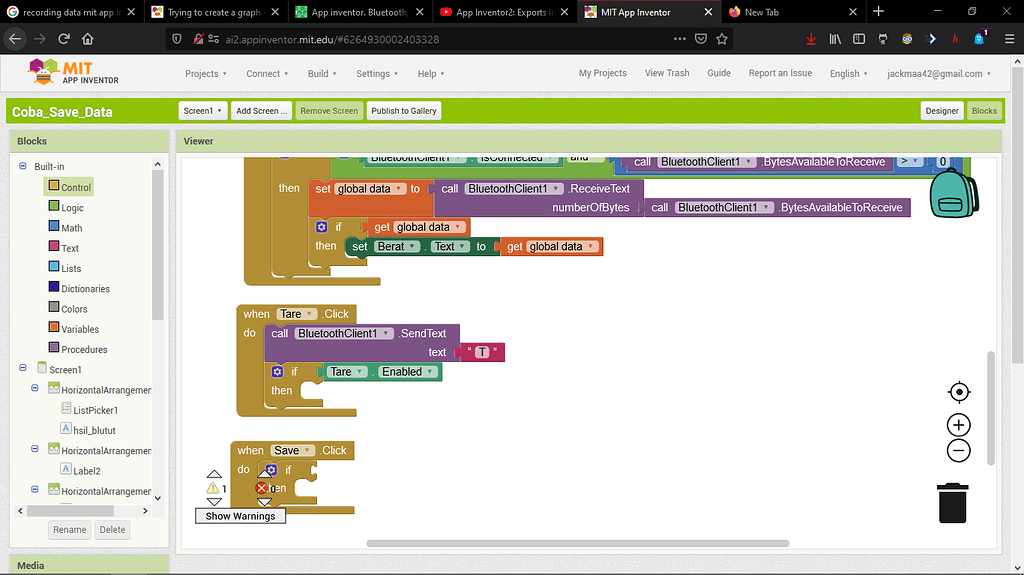Open the Tare component dropdown in Click event
Viewport: 1024px width, 575px height.
point(310,314)
